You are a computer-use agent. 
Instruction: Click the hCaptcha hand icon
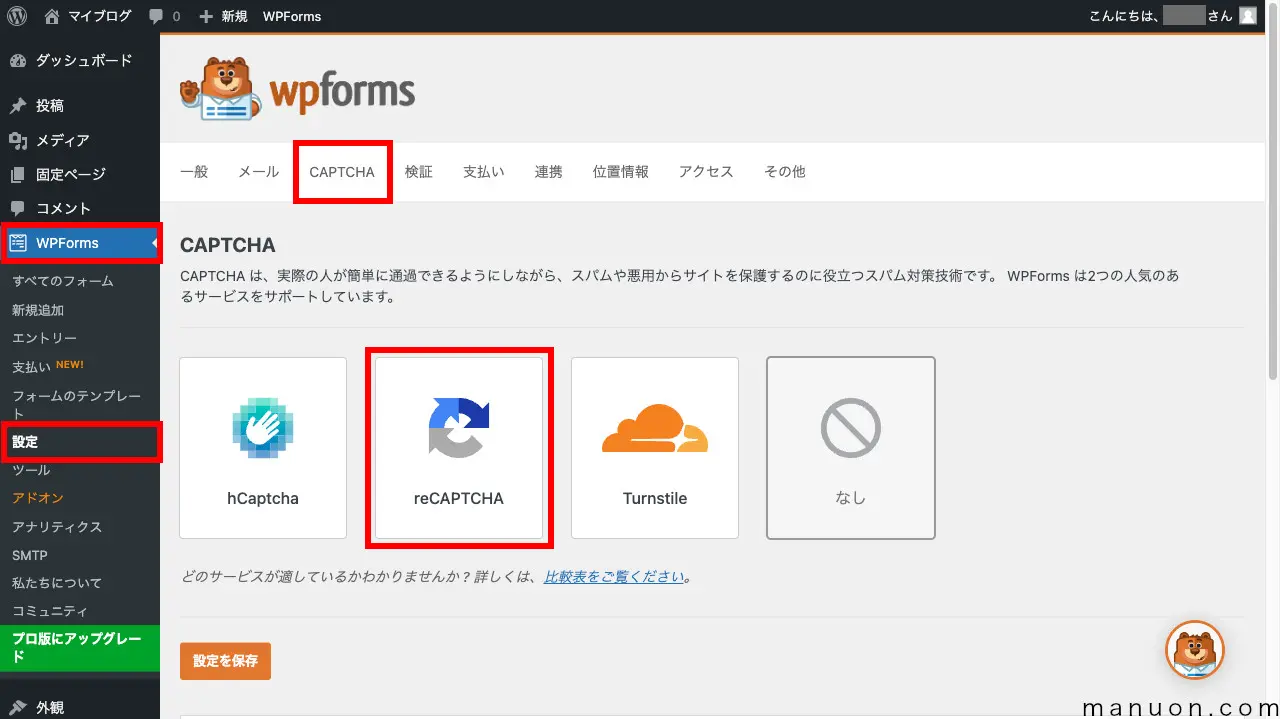pos(262,427)
